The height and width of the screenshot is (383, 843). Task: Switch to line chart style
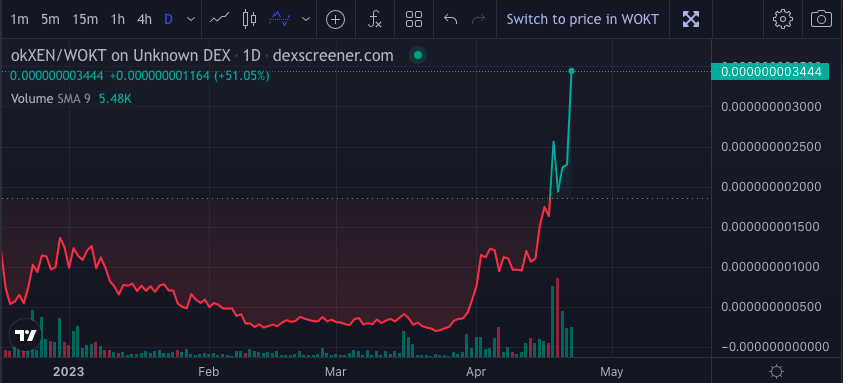pyautogui.click(x=219, y=20)
